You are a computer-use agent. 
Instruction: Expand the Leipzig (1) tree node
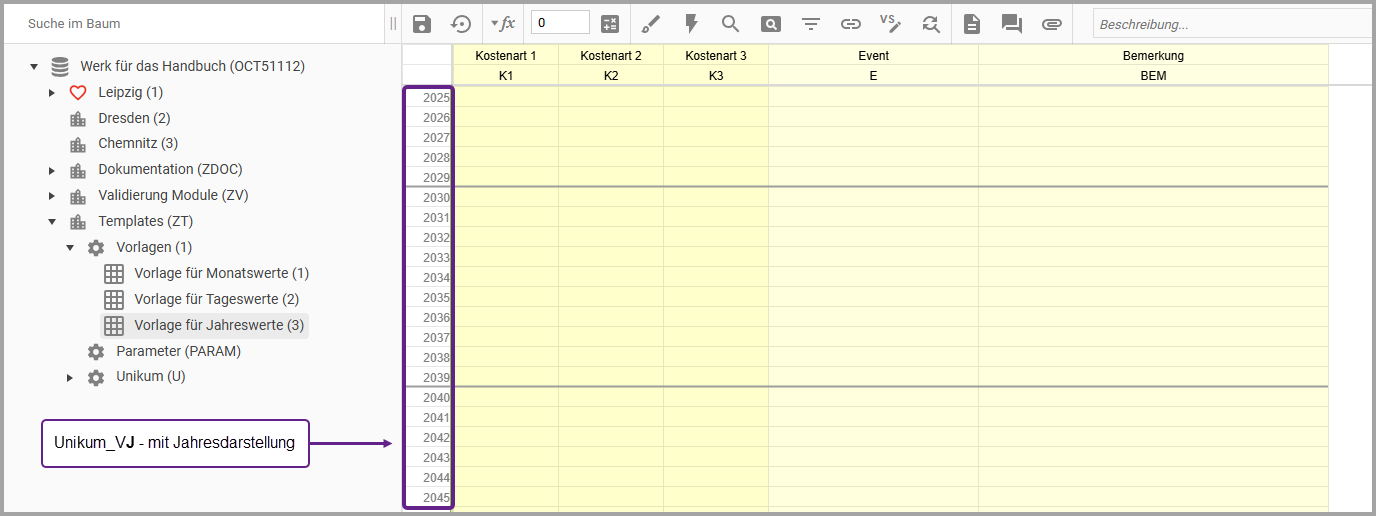(x=52, y=93)
